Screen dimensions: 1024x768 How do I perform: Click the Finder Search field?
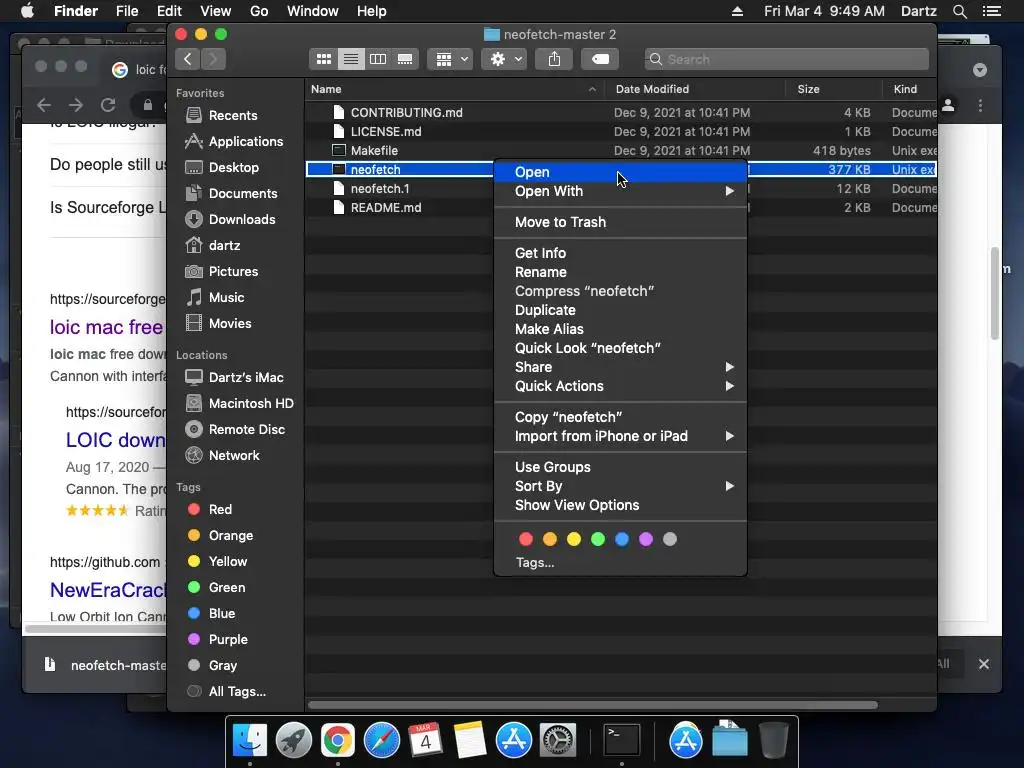pos(786,59)
